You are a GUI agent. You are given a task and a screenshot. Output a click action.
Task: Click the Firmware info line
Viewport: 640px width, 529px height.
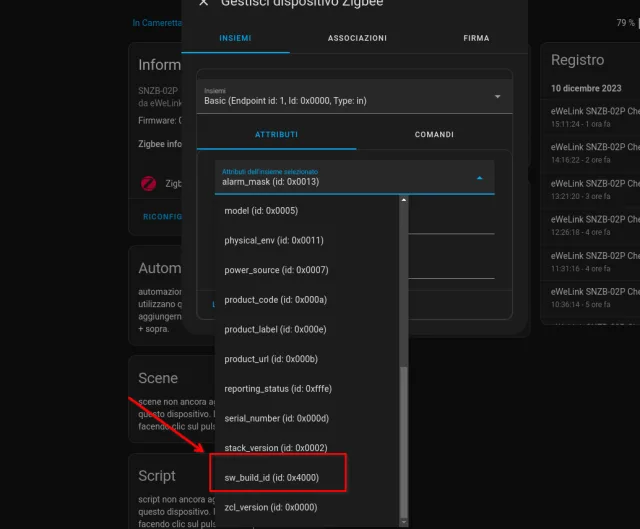[160, 120]
